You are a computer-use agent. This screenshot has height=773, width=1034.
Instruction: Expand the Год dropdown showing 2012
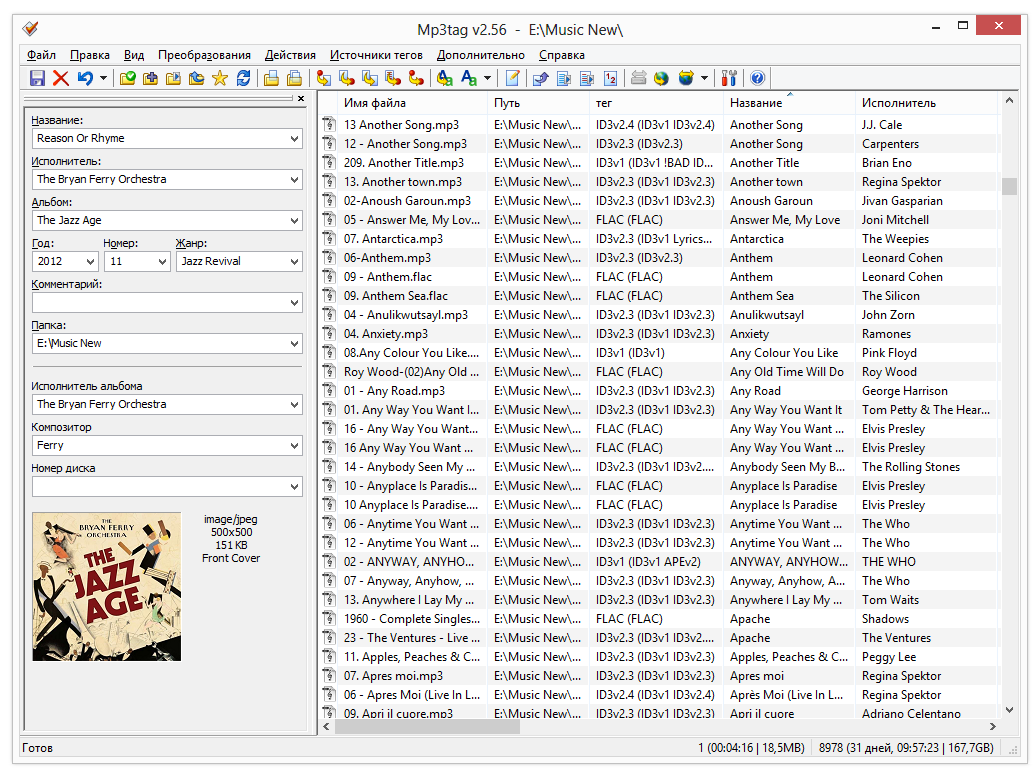[89, 261]
